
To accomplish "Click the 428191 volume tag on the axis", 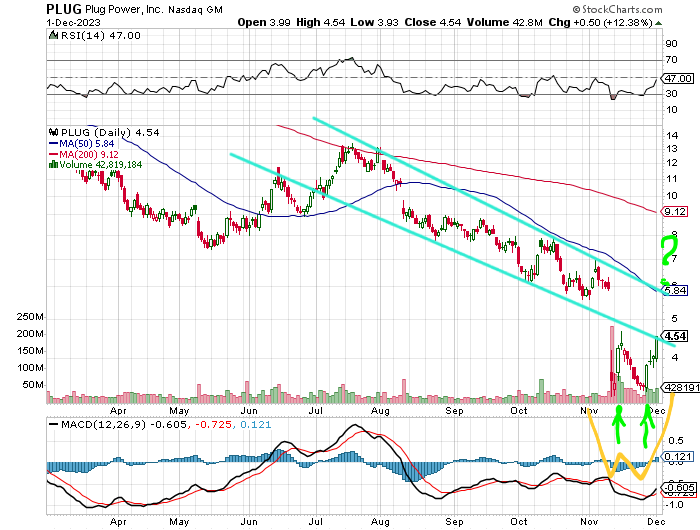I will click(682, 388).
